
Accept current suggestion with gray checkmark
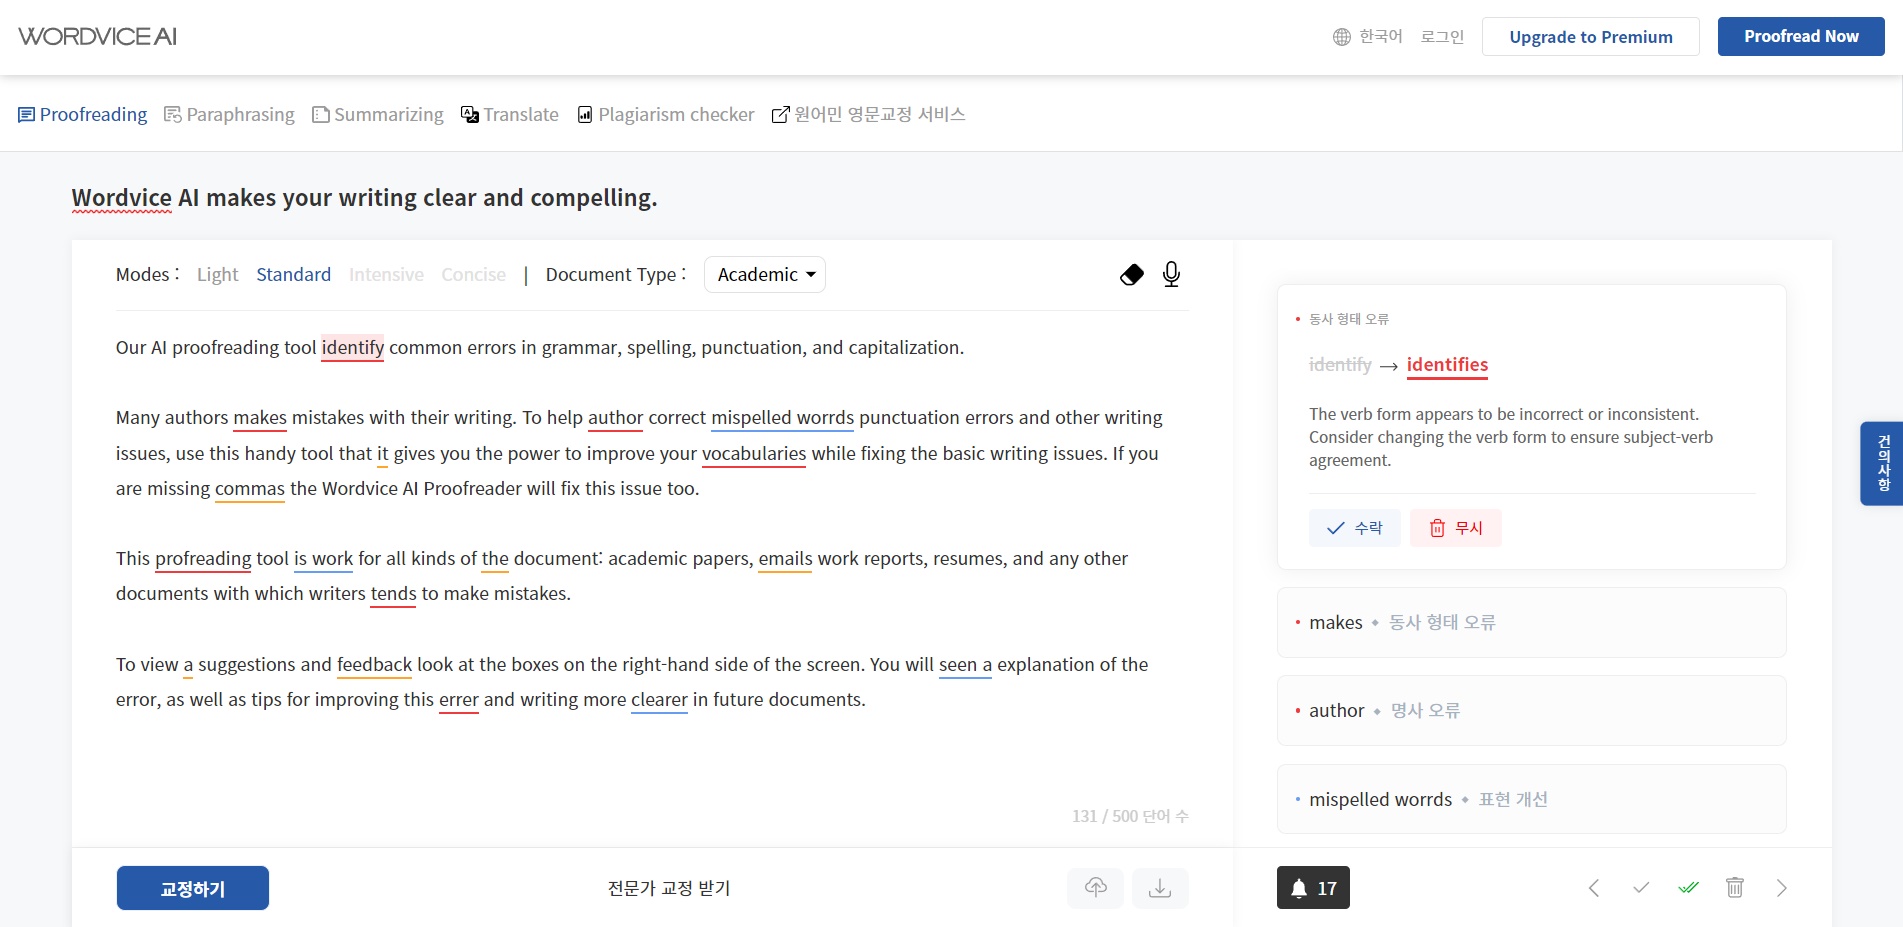pyautogui.click(x=1640, y=888)
